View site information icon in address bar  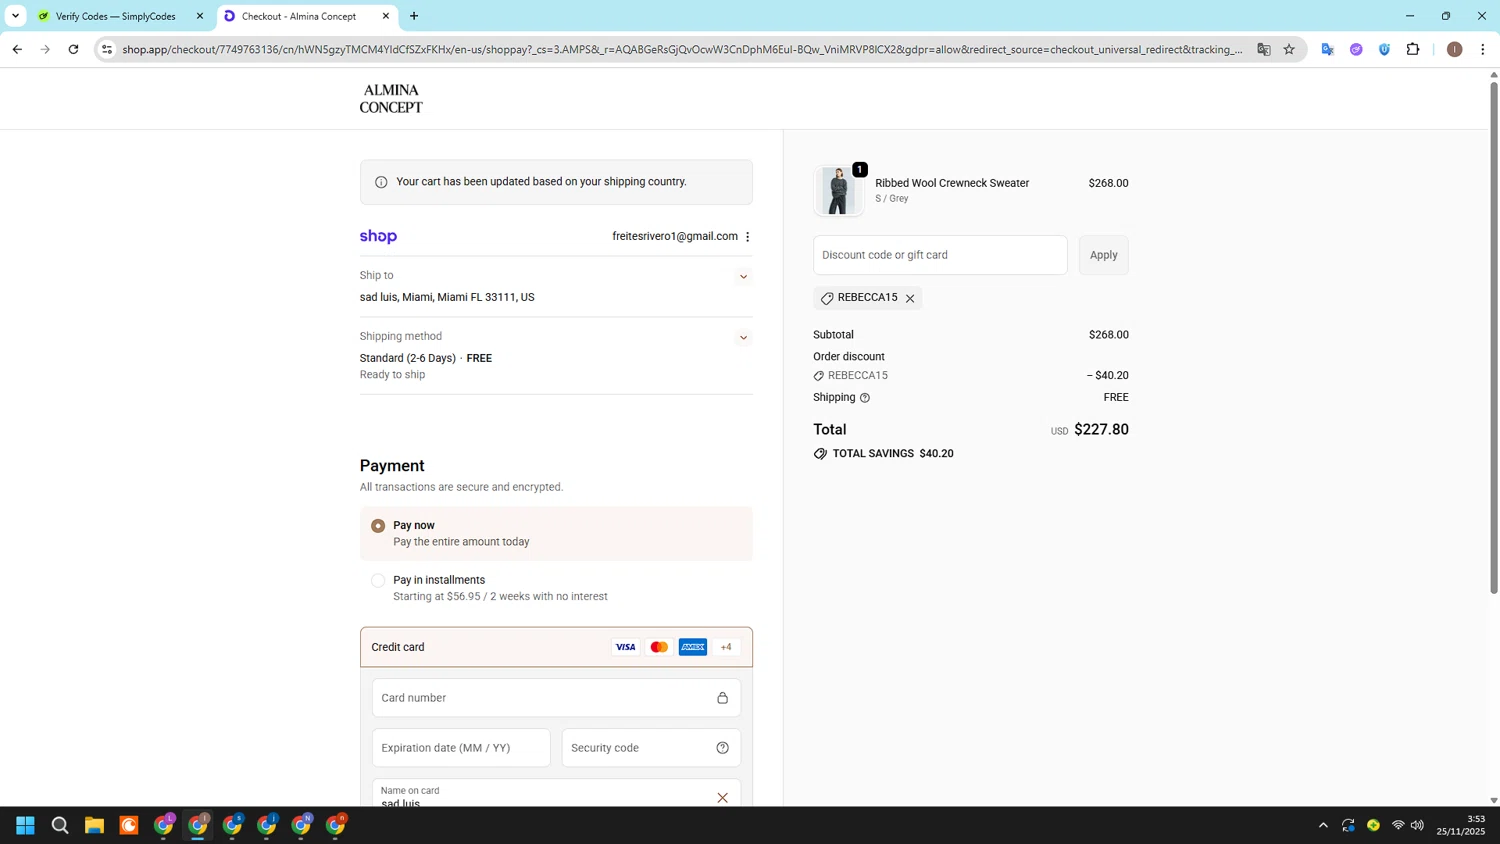(107, 49)
